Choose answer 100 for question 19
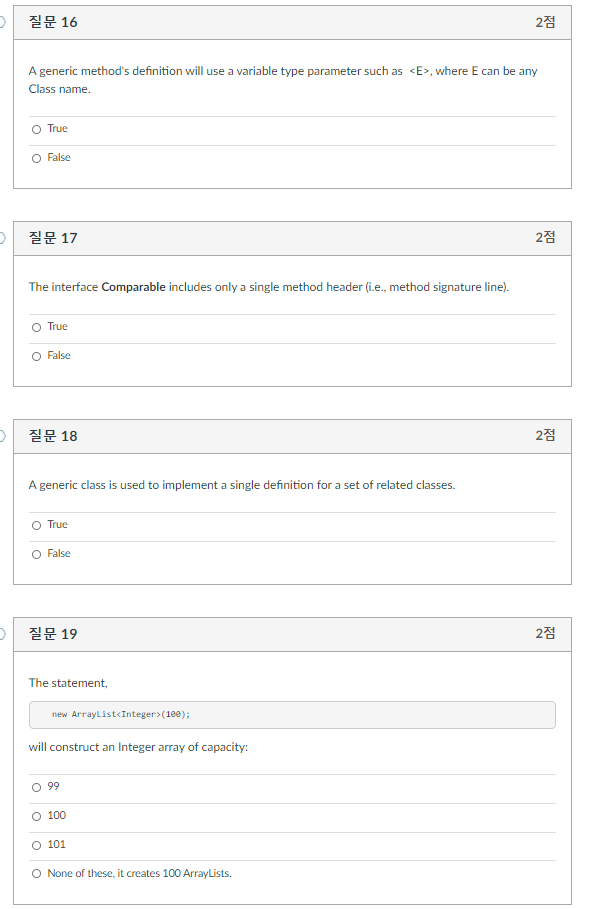Image resolution: width=593 pixels, height=909 pixels. [x=36, y=815]
